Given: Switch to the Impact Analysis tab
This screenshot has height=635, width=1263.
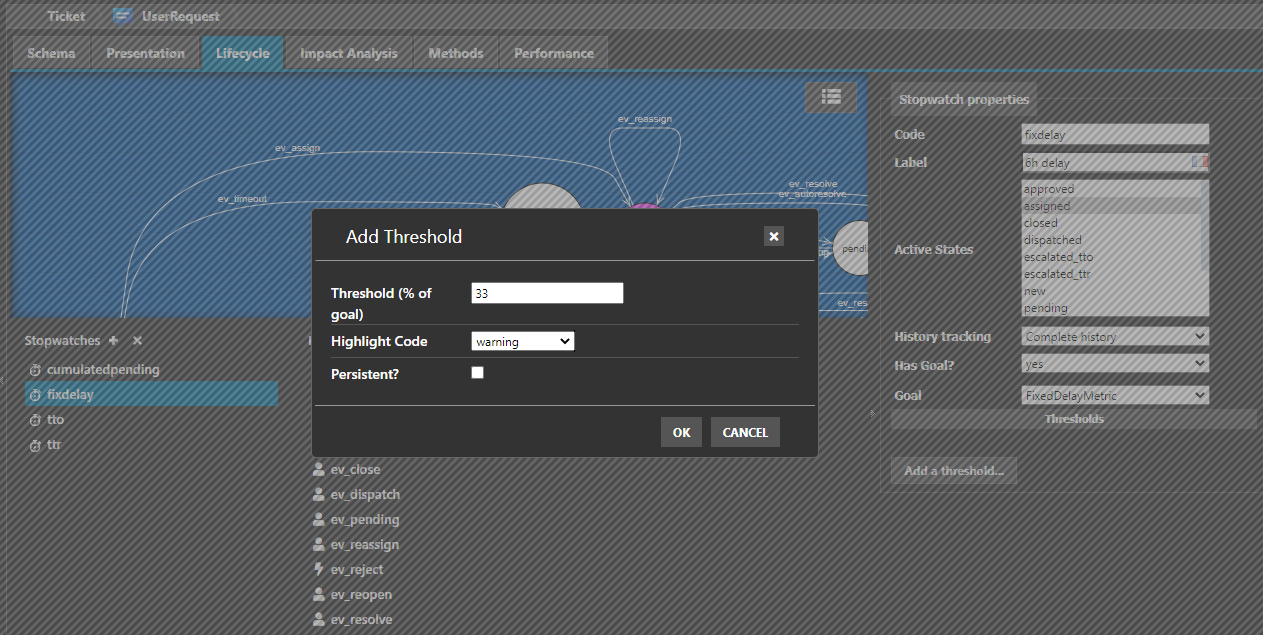Looking at the screenshot, I should tap(348, 53).
